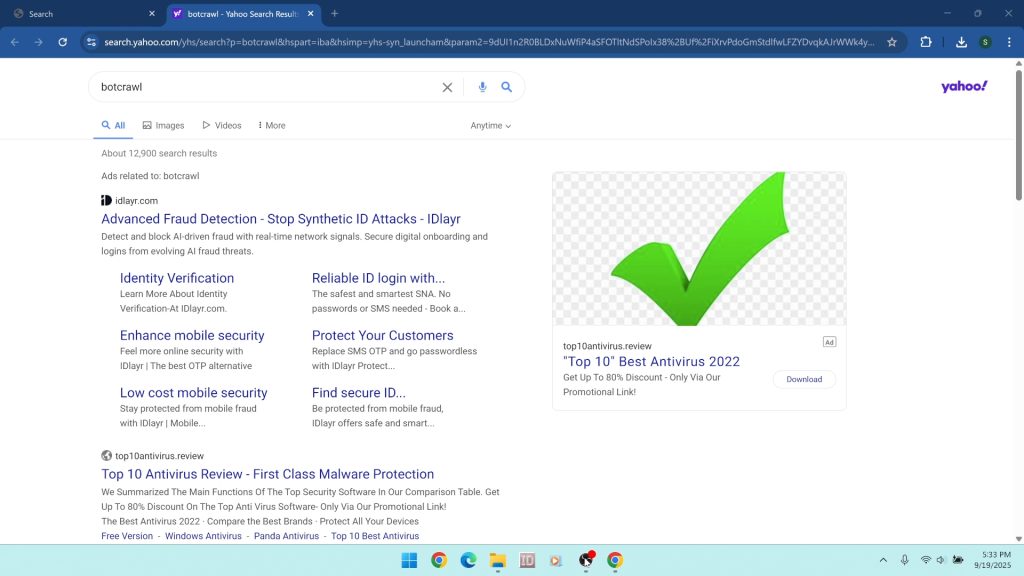Open the Chrome extensions puzzle icon

[925, 42]
